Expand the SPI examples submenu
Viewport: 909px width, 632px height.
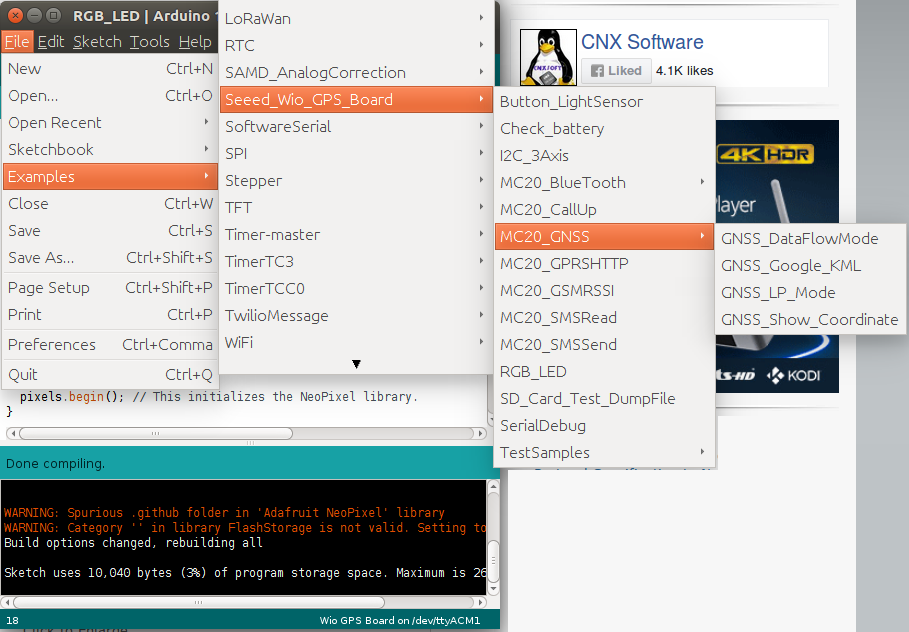(356, 154)
